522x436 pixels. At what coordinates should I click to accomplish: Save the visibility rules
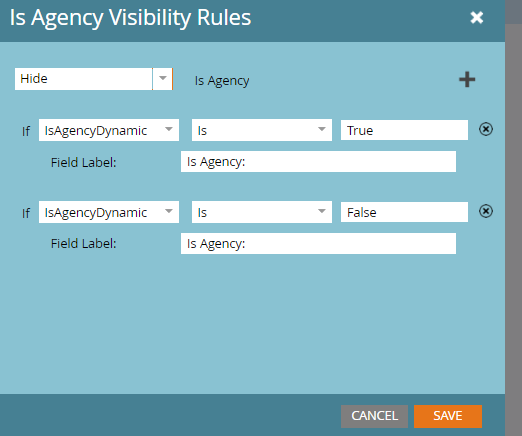[448, 416]
